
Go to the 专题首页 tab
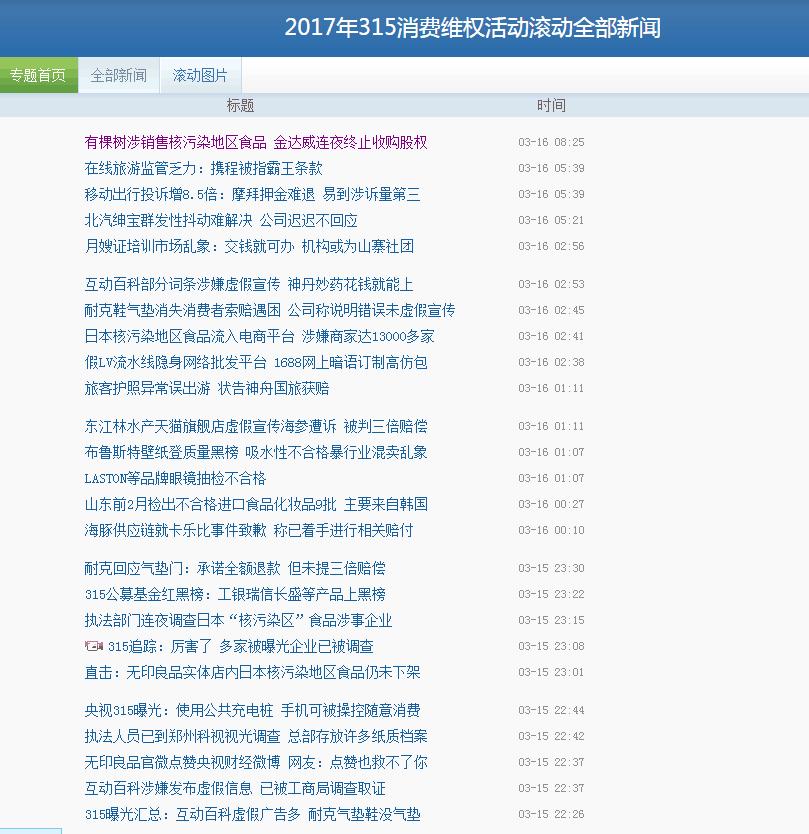(38, 74)
